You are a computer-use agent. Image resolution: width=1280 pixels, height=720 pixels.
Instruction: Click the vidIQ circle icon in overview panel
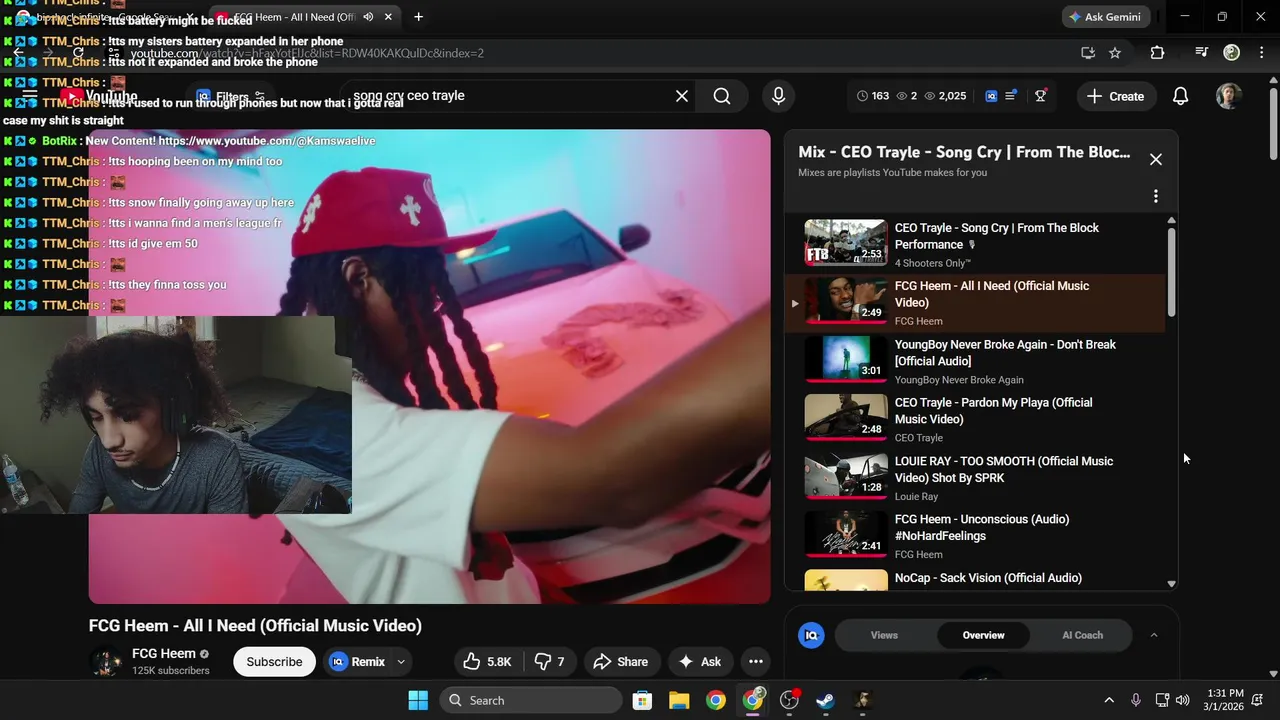pos(811,635)
